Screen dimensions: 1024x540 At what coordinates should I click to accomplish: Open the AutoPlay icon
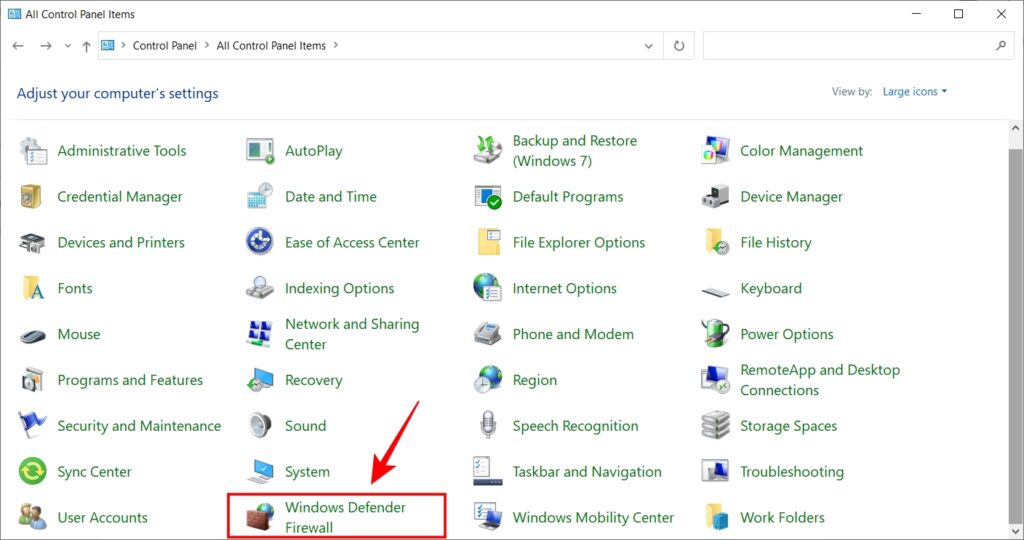(260, 151)
